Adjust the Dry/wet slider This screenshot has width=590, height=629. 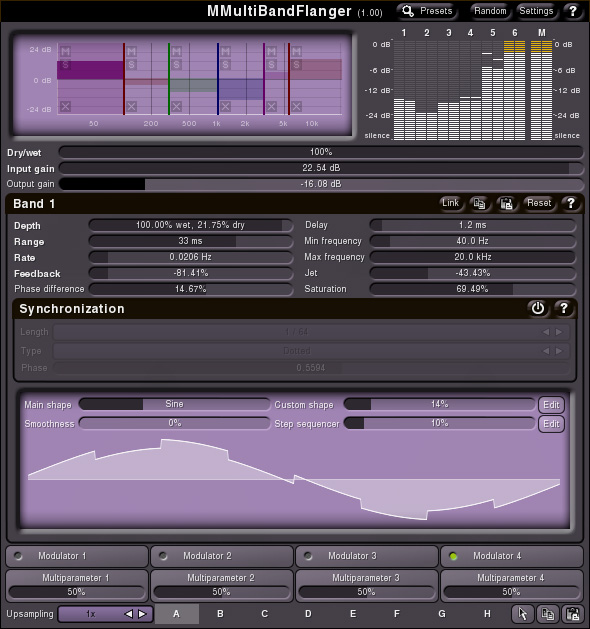321,152
